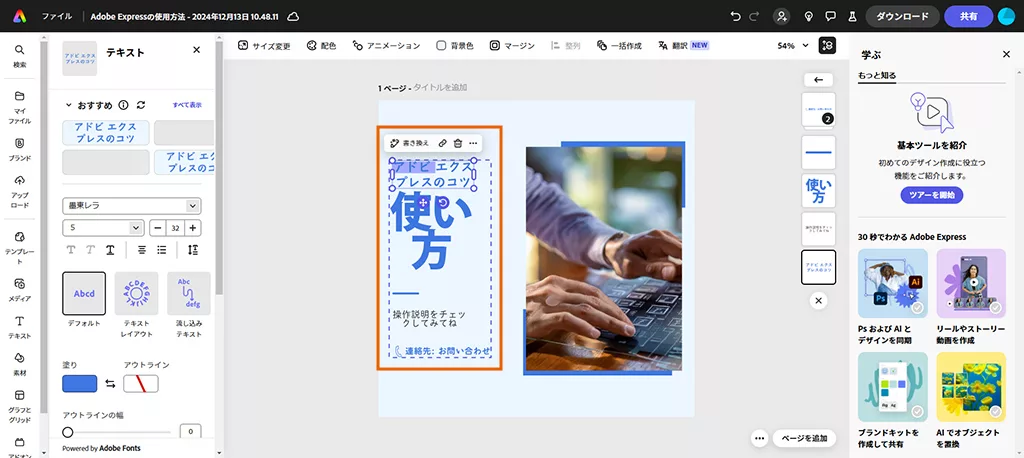Open the 検索 search tool in sidebar

coord(20,56)
